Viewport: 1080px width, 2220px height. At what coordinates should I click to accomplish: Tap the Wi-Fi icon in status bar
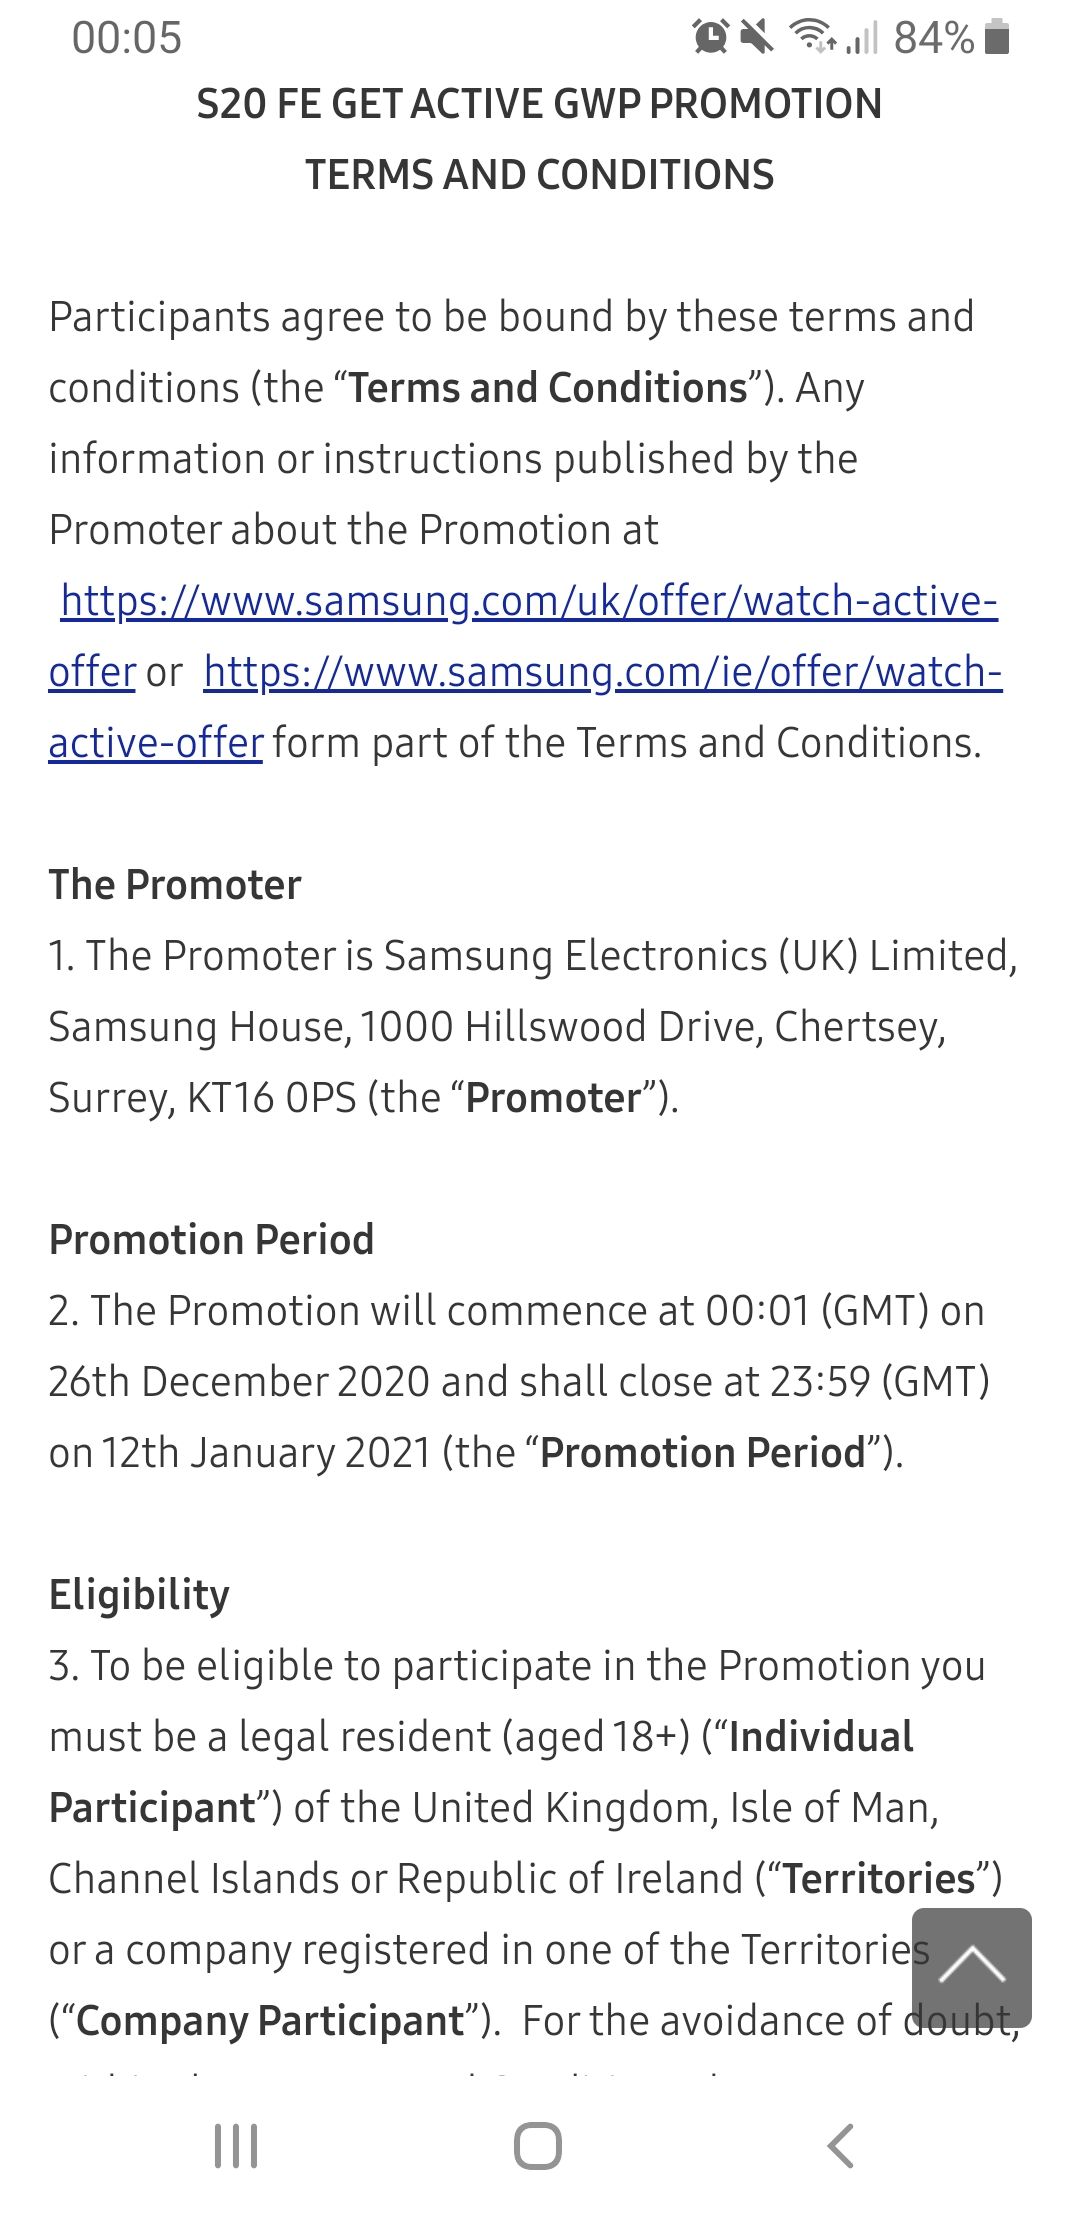click(x=813, y=36)
